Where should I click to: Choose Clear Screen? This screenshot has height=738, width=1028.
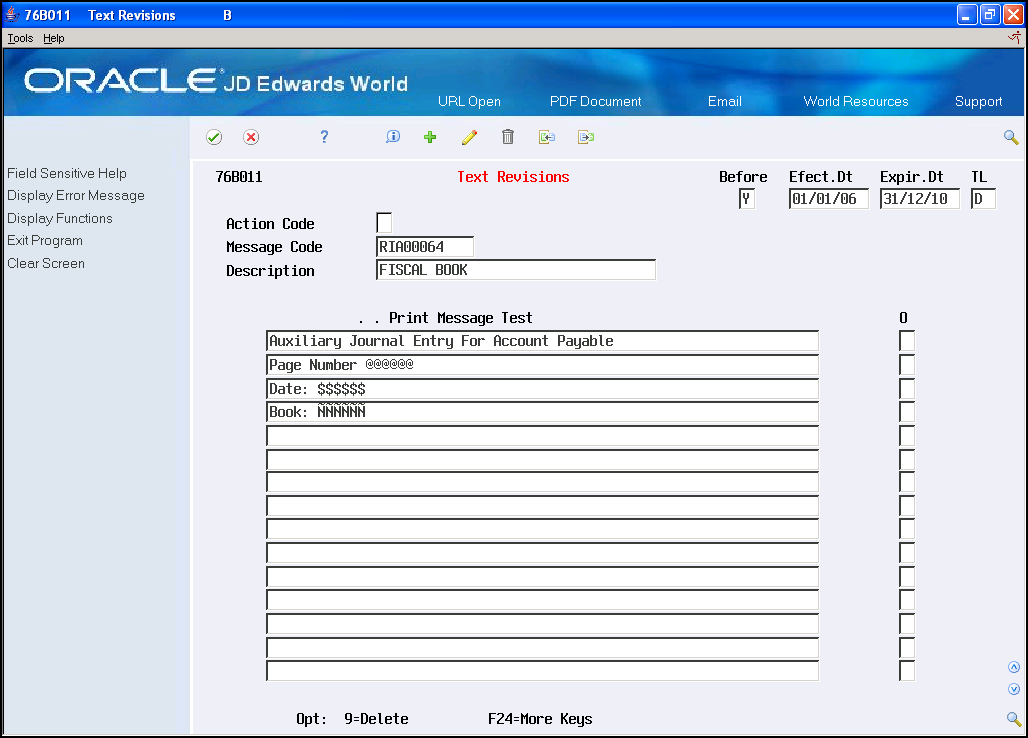tap(46, 263)
